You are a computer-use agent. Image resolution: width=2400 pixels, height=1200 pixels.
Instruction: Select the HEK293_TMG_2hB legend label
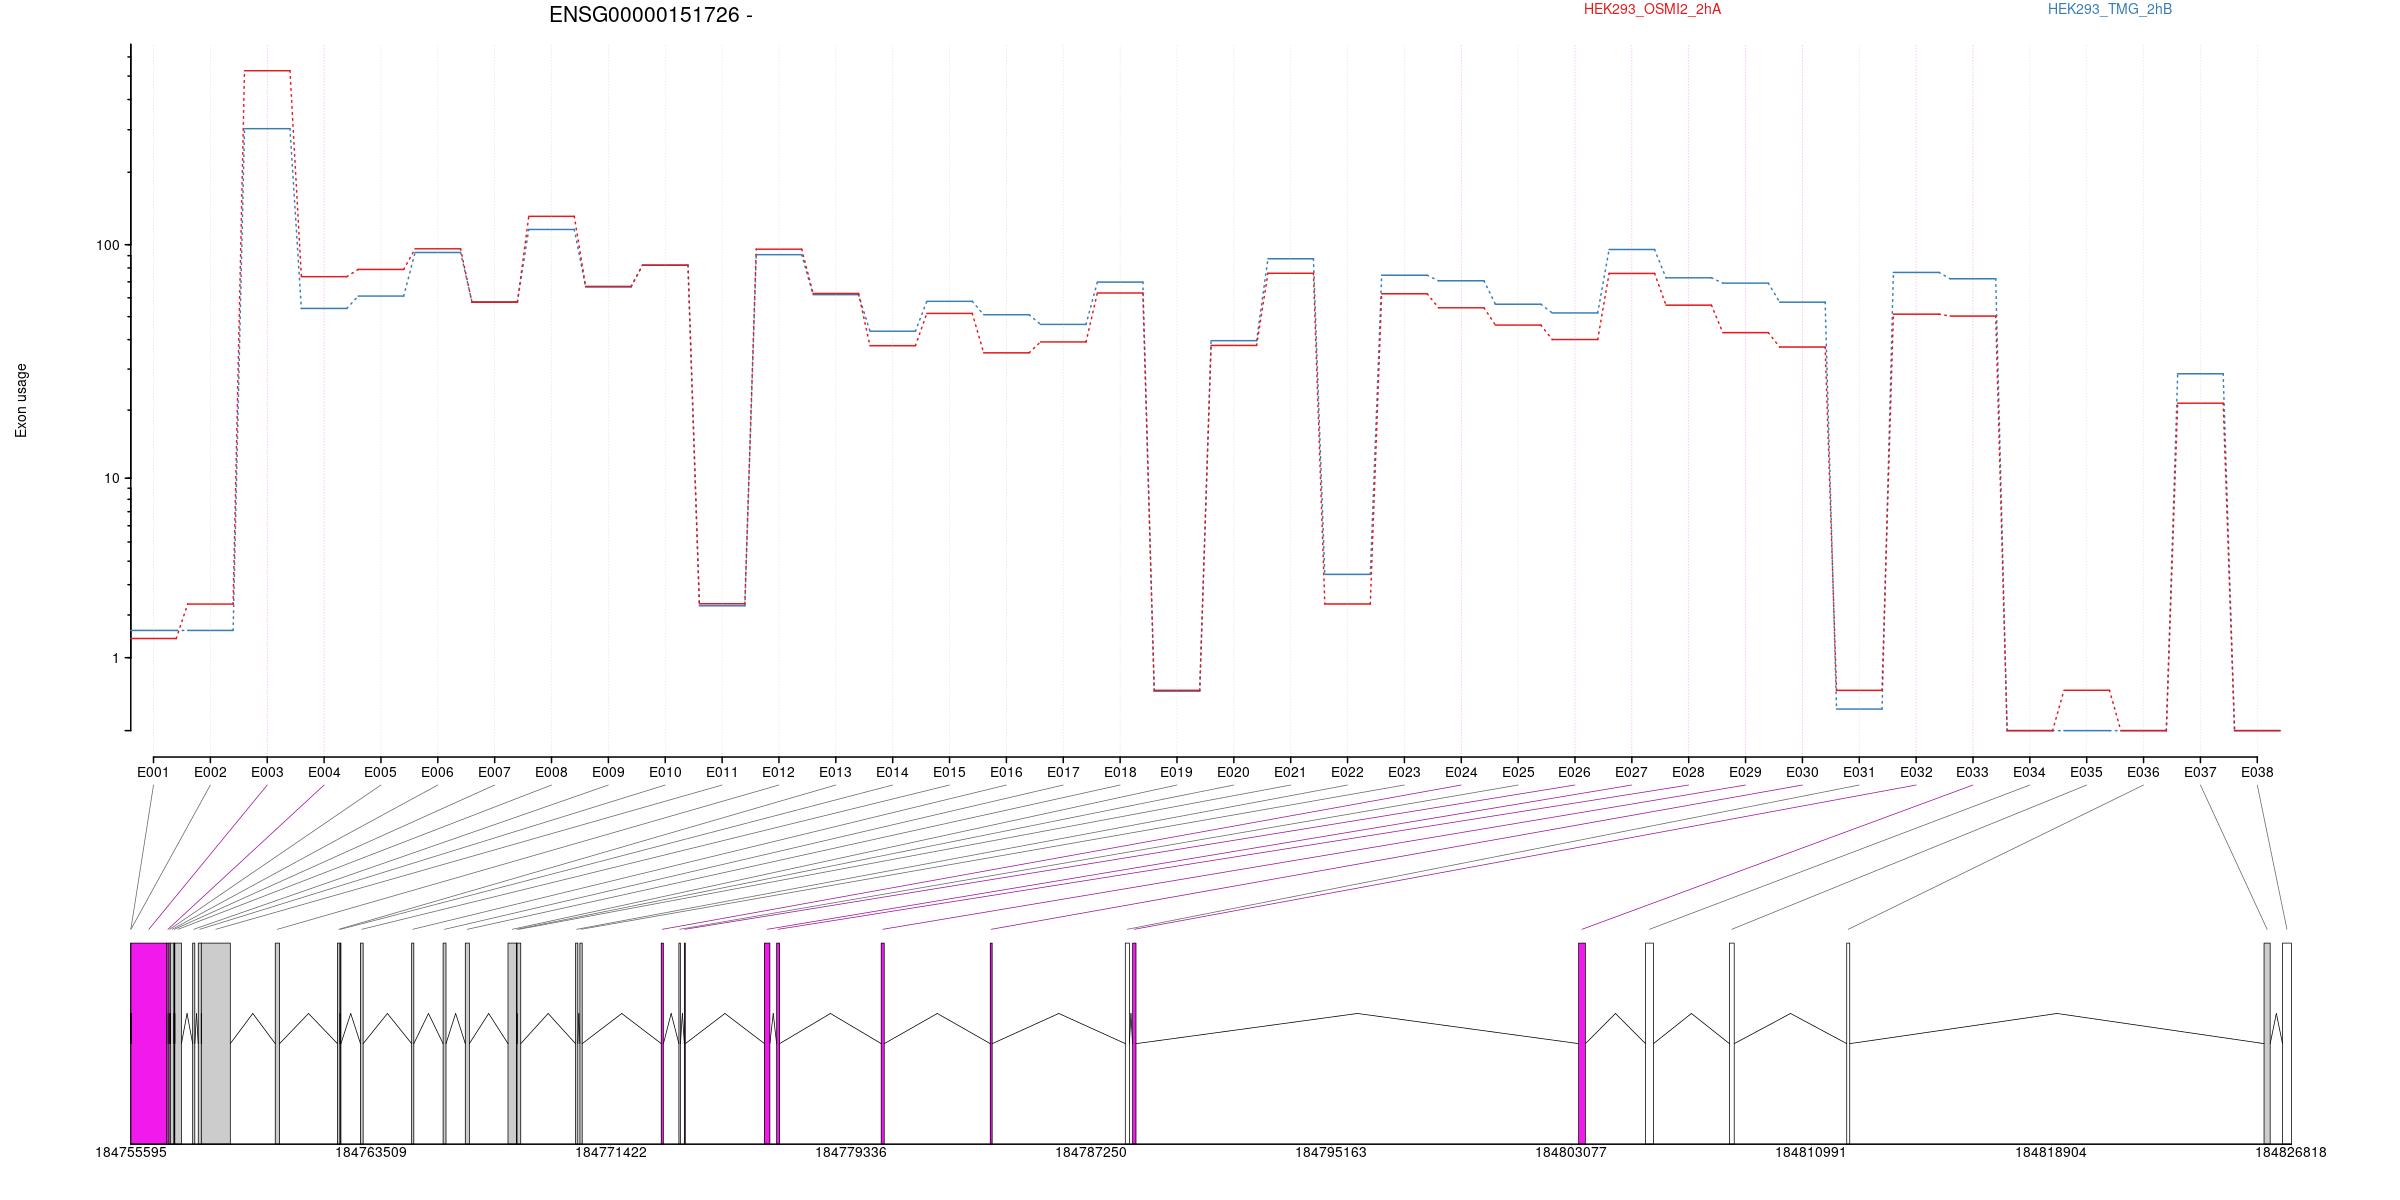[2109, 9]
